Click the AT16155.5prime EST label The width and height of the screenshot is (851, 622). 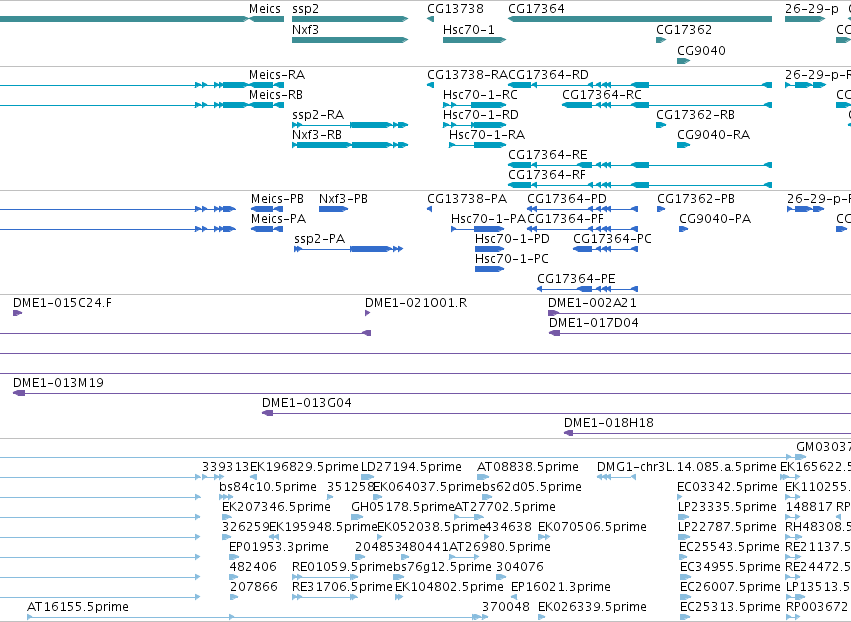(x=78, y=607)
